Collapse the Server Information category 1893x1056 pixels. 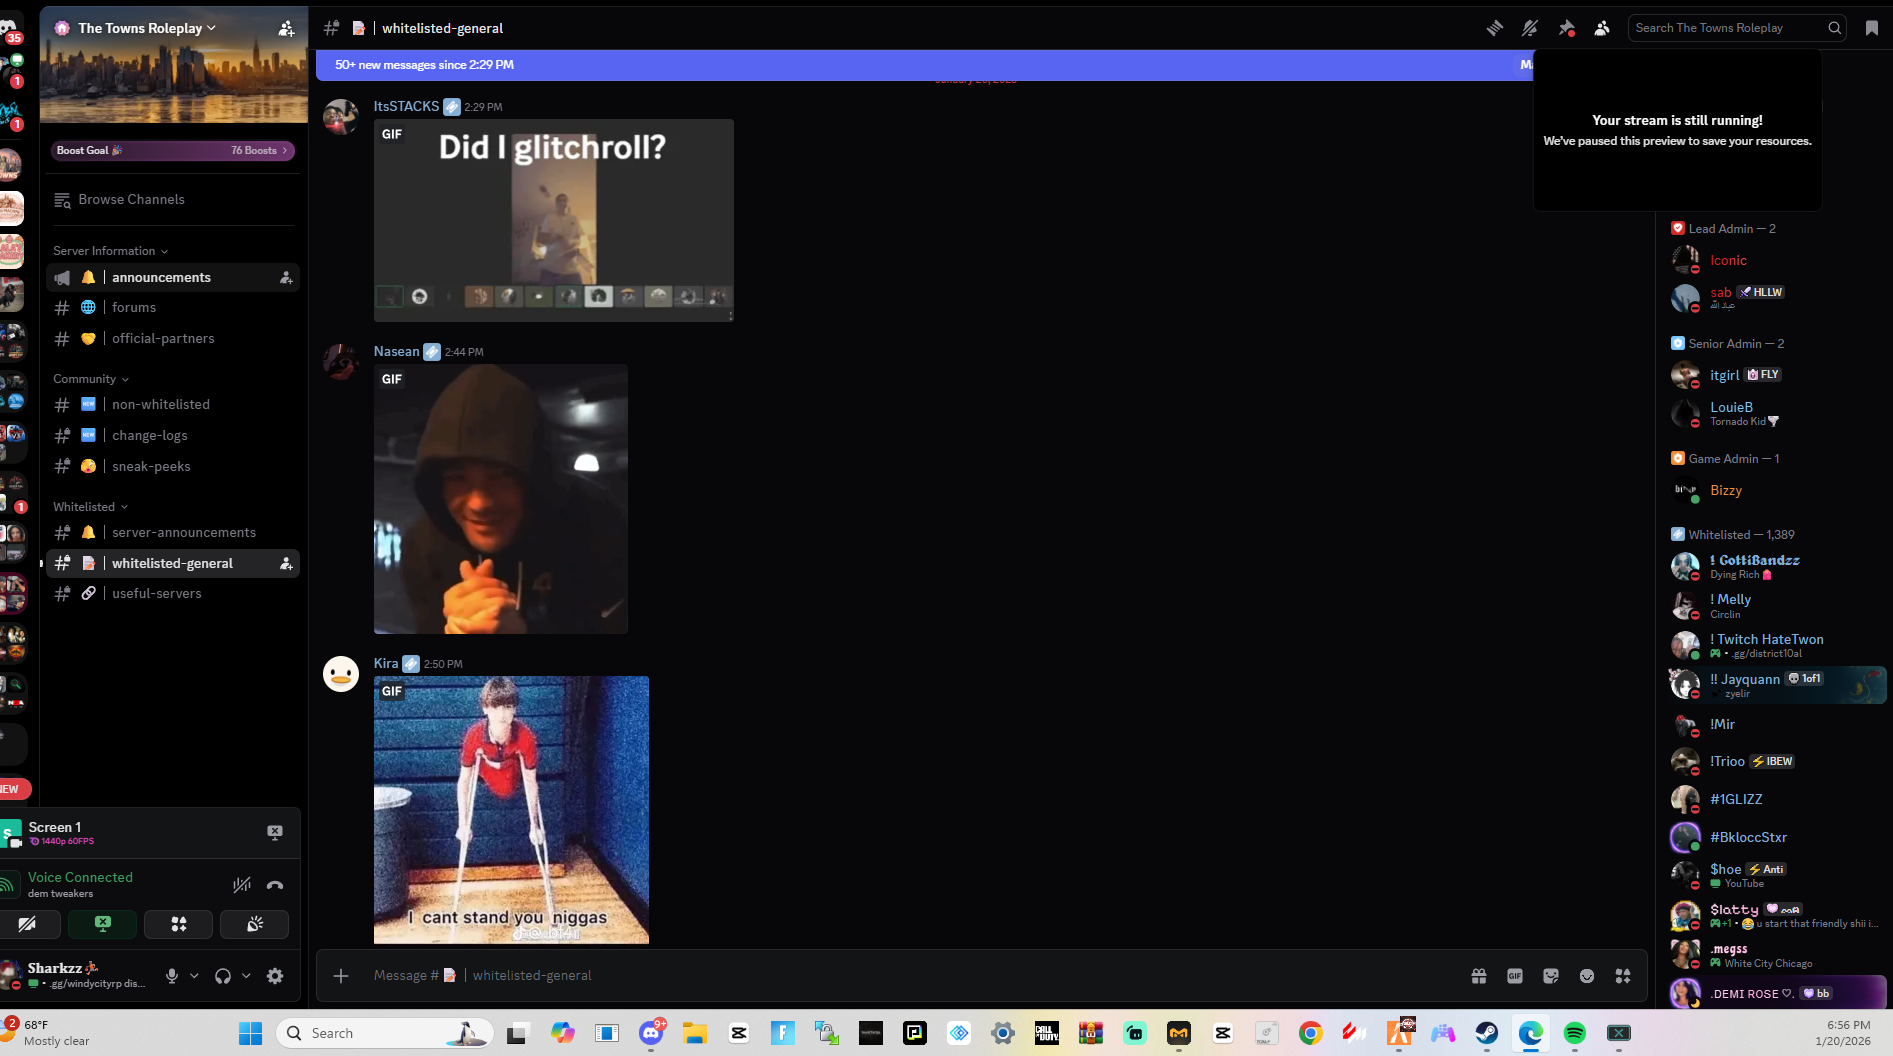[110, 251]
